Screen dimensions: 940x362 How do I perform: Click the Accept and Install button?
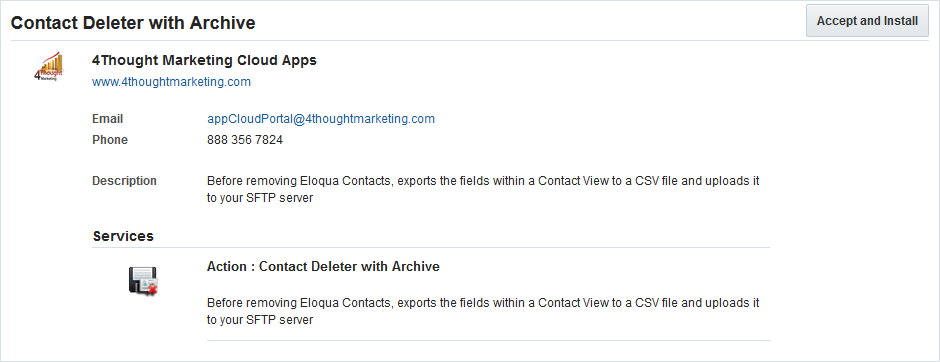(867, 21)
